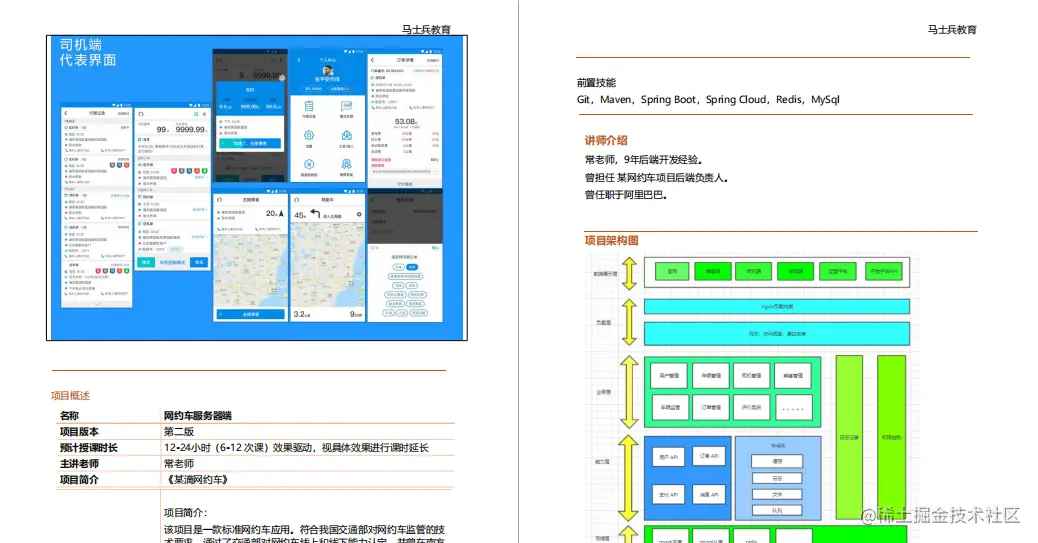Click the 预计授课时长 table label
This screenshot has height=543, width=1038.
pos(89,448)
